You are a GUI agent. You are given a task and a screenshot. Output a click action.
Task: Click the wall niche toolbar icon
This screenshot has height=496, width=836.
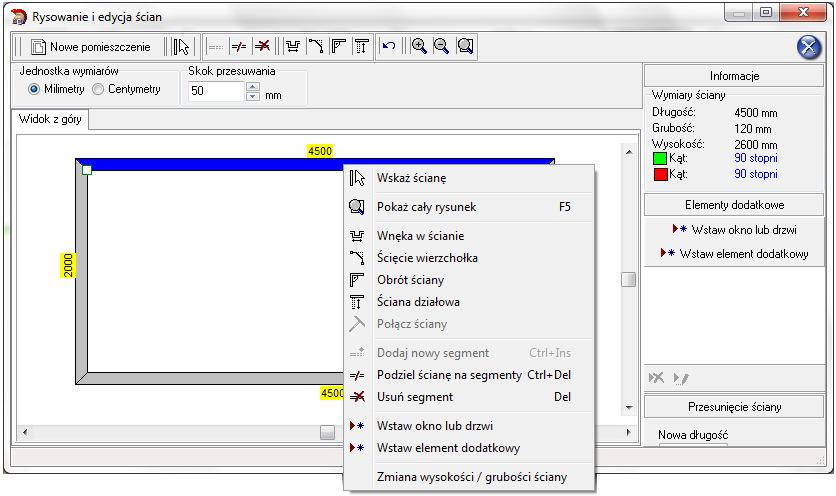293,47
